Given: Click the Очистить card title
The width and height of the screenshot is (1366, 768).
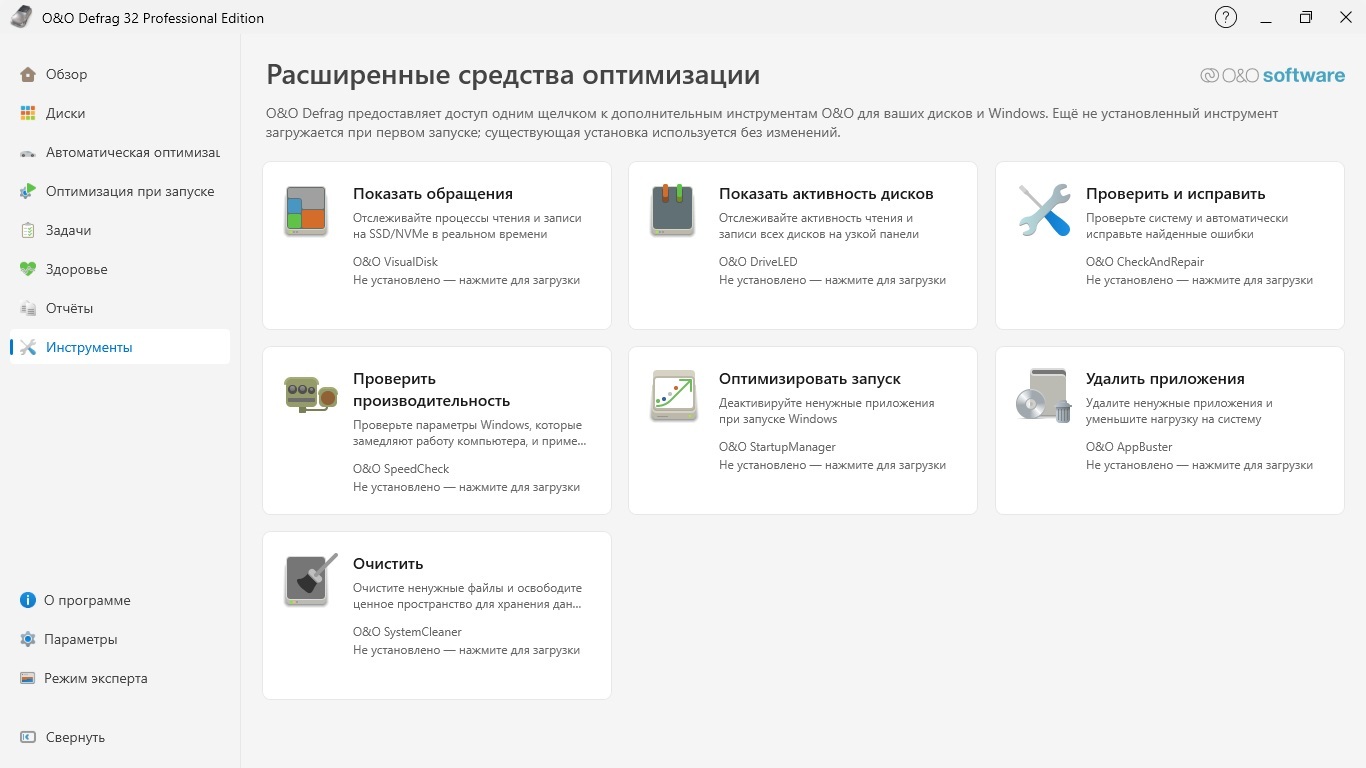Looking at the screenshot, I should point(388,564).
